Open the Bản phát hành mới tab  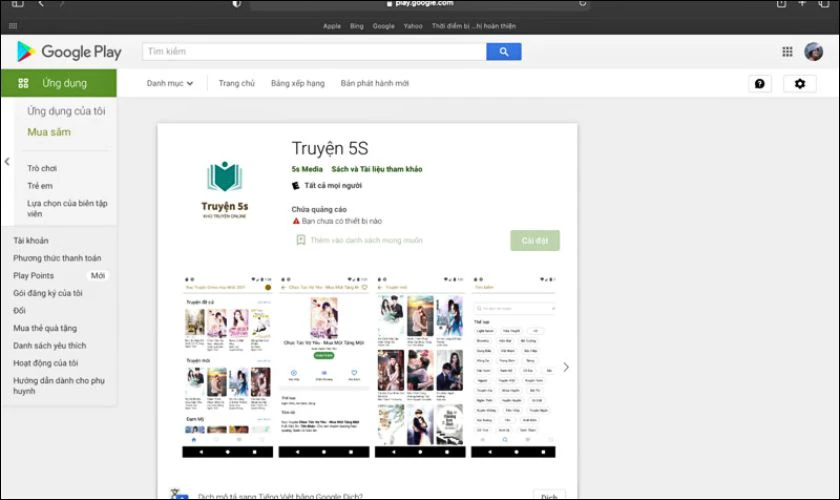374,83
